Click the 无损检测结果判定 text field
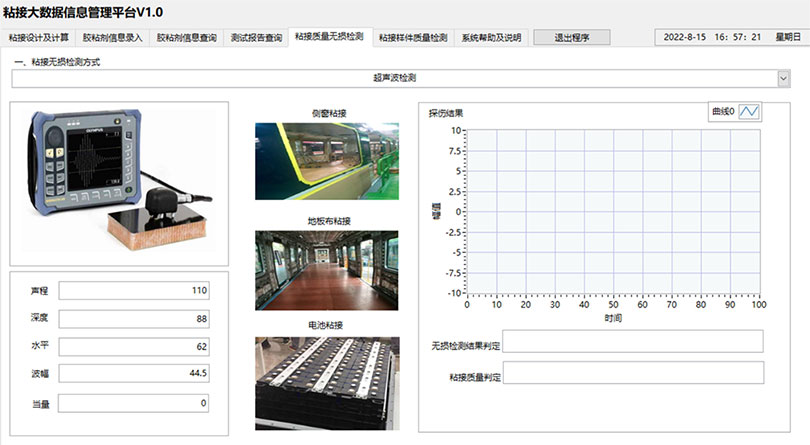The width and height of the screenshot is (810, 445). pos(633,342)
